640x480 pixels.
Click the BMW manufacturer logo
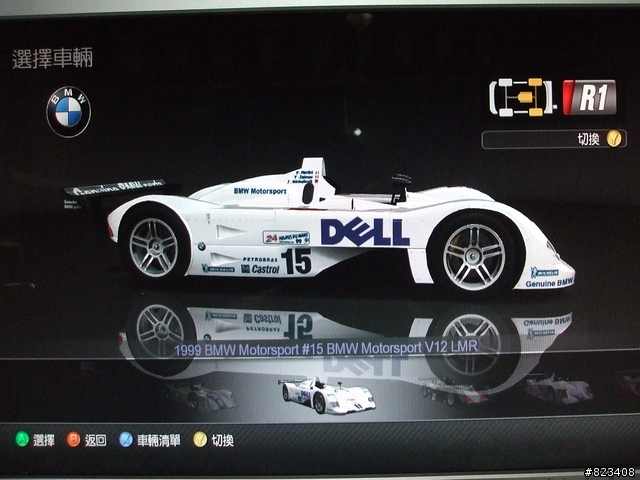[x=69, y=111]
